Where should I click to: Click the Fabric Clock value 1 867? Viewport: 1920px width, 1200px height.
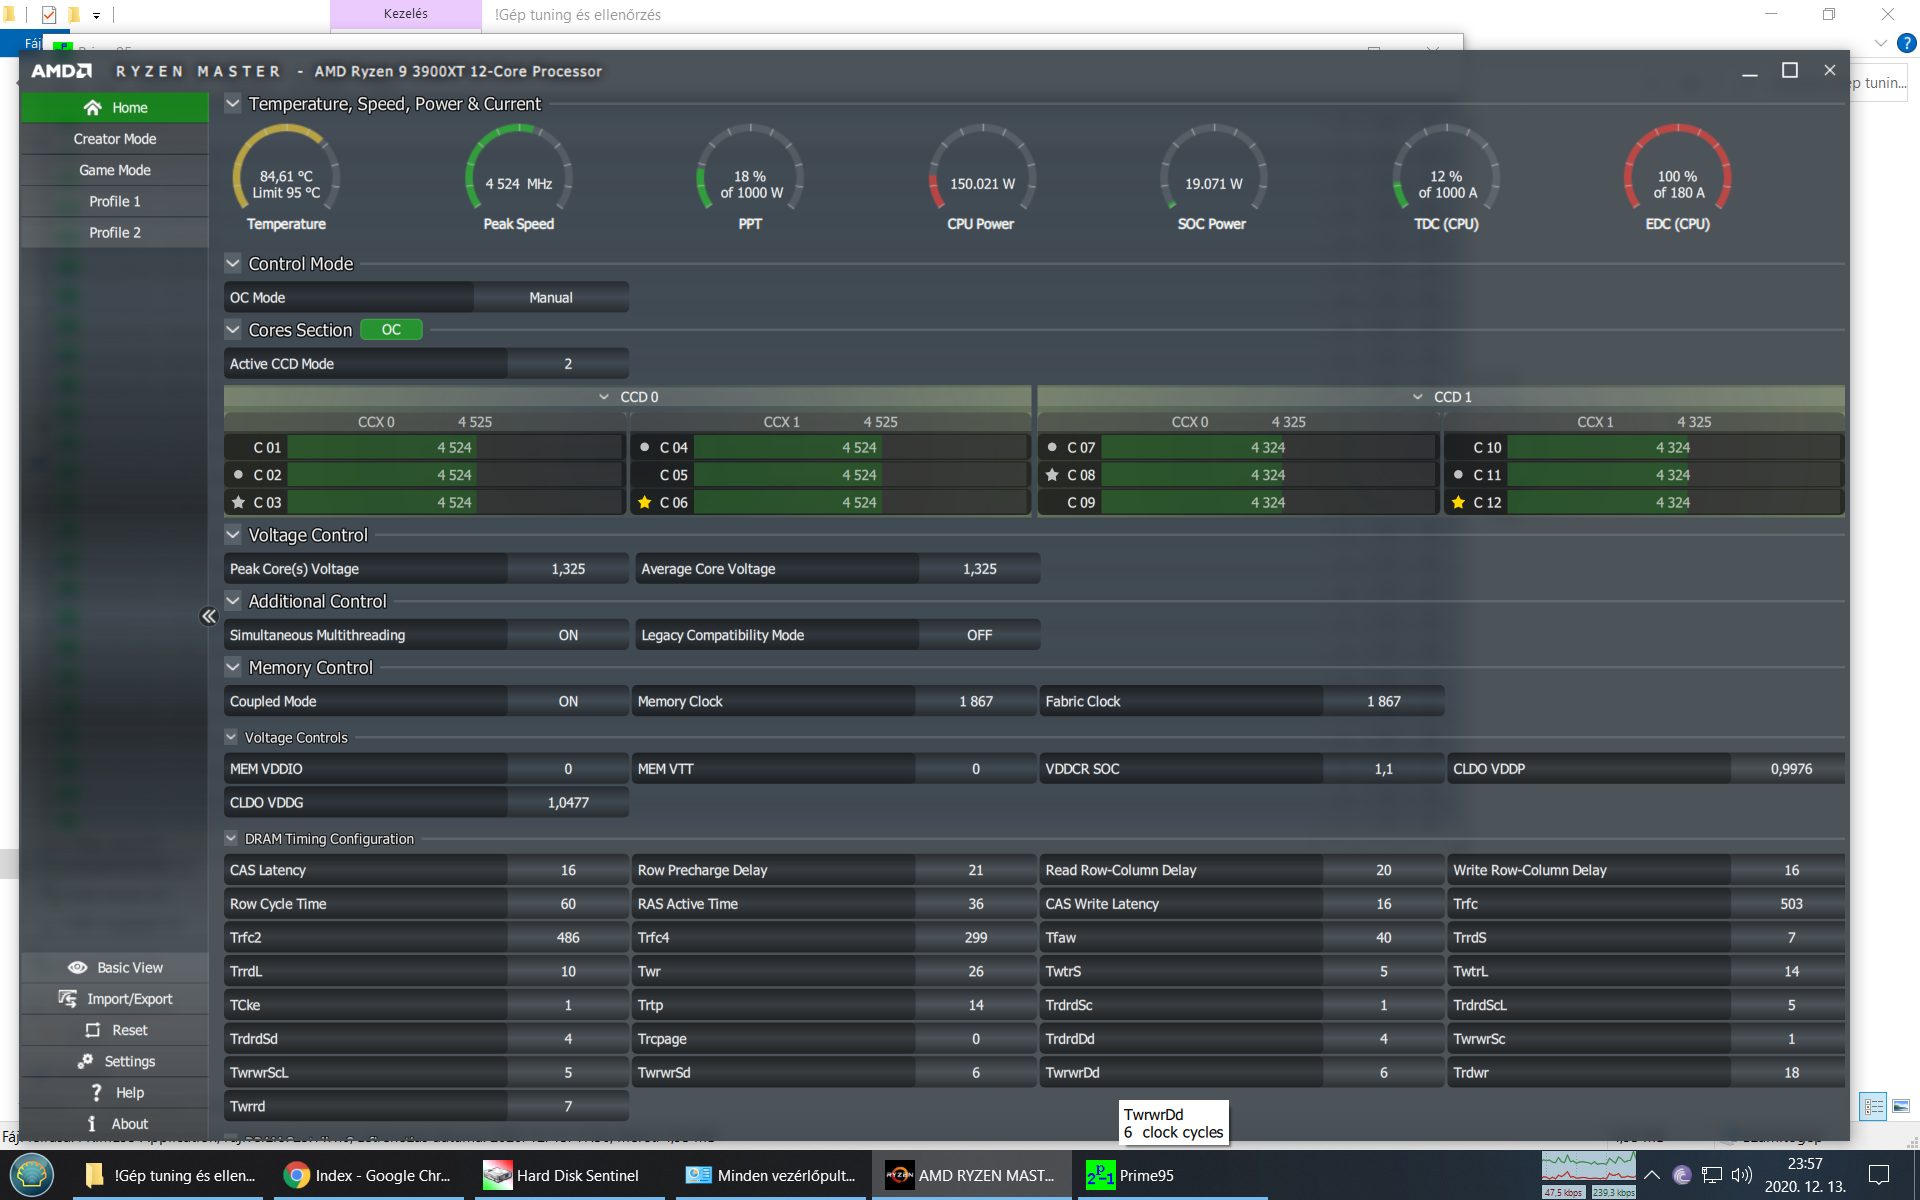[x=1383, y=701]
